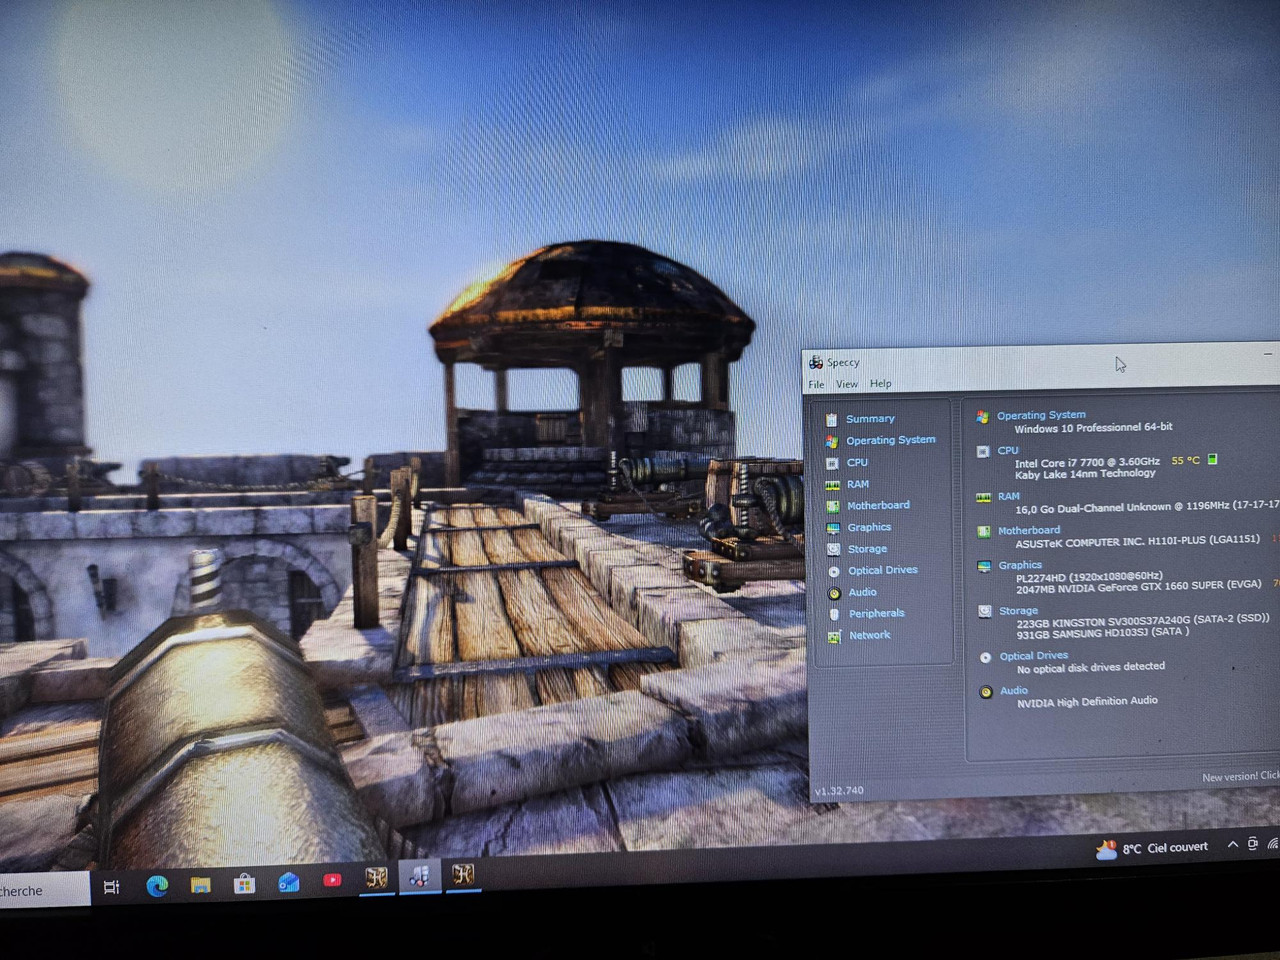Select CPU in the Speccy sidebar
The height and width of the screenshot is (960, 1280).
point(857,463)
